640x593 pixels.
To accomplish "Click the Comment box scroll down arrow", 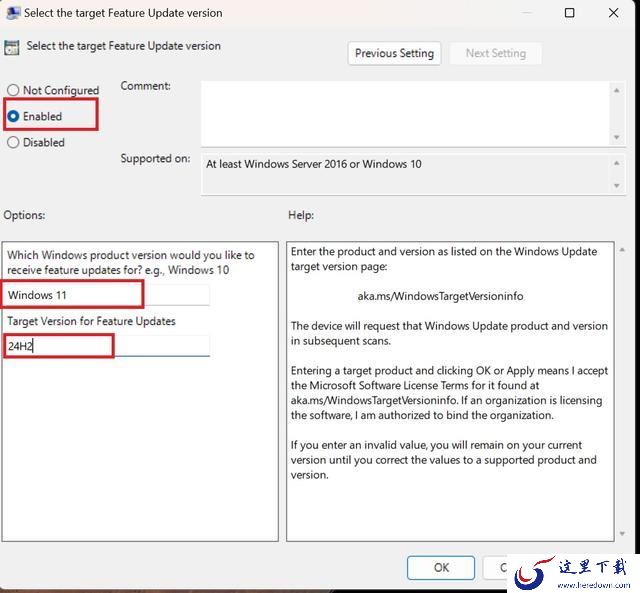I will click(617, 137).
